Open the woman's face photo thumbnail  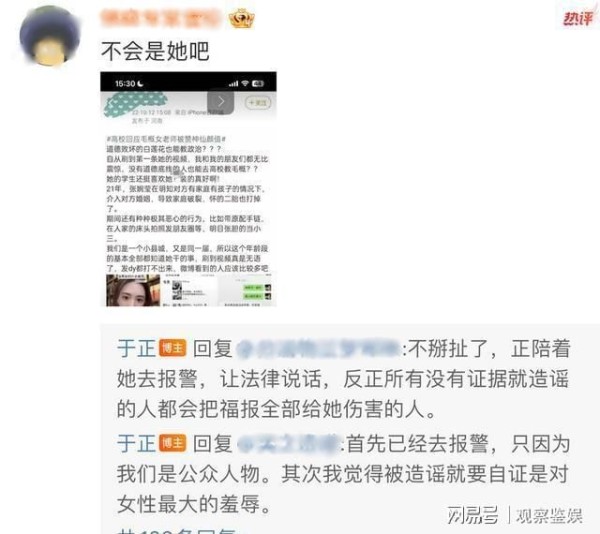point(133,290)
